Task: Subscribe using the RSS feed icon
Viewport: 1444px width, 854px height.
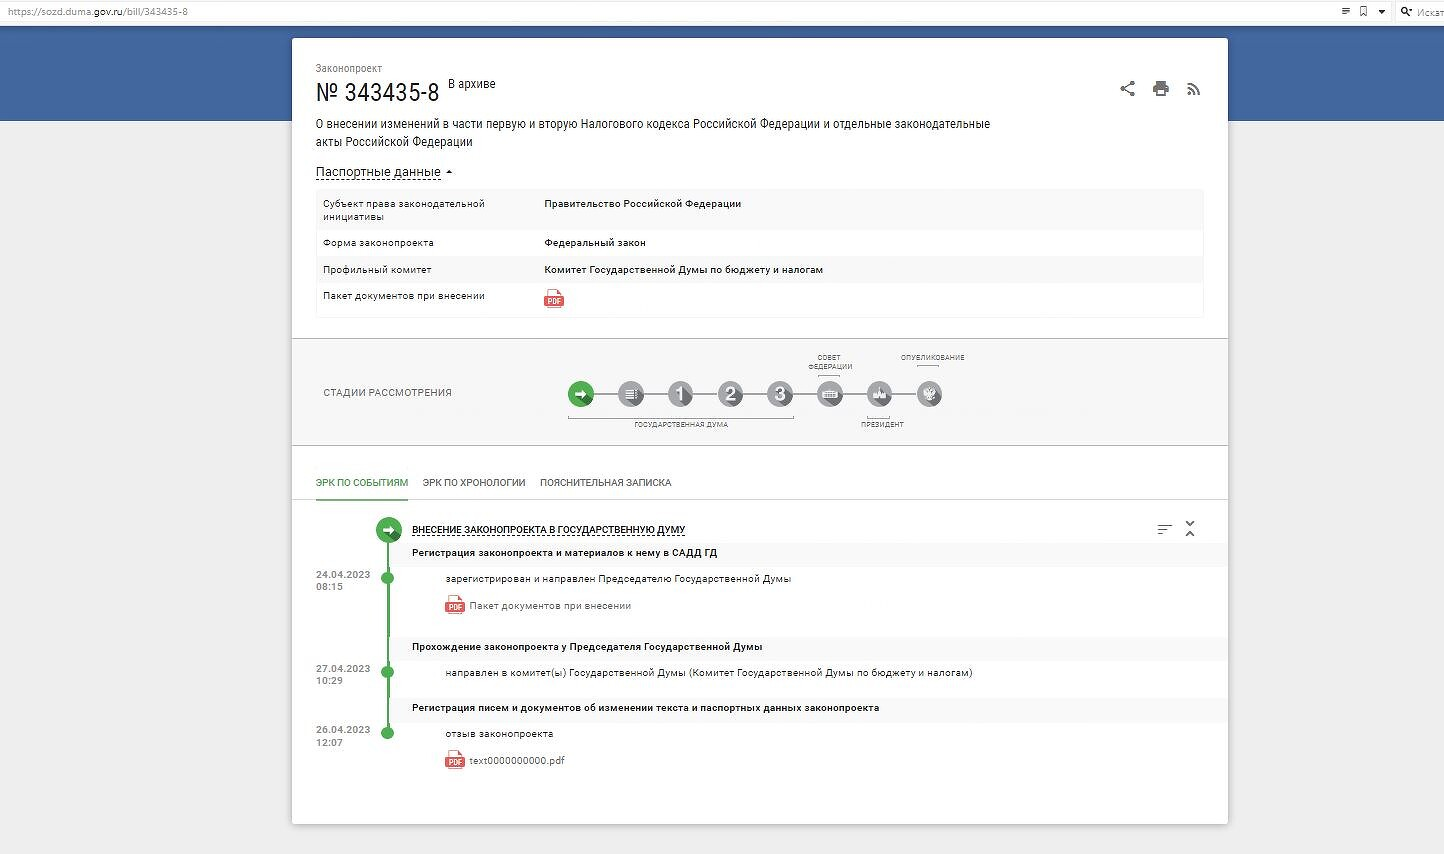Action: point(1193,89)
